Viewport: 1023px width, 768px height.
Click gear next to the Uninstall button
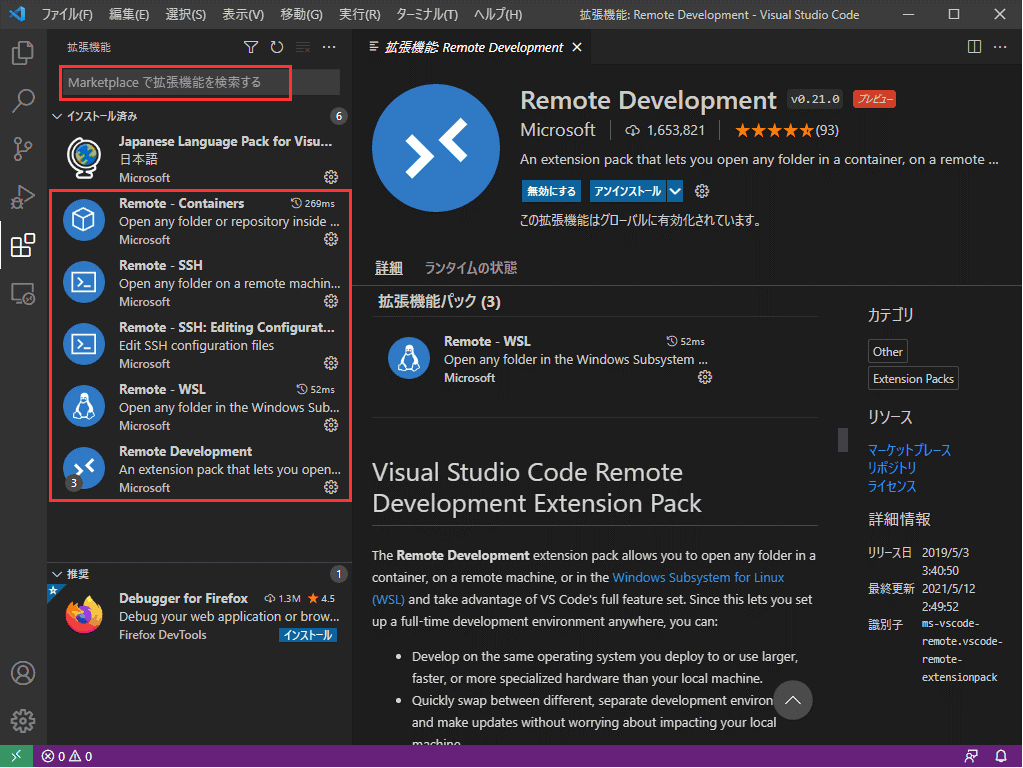(x=701, y=191)
